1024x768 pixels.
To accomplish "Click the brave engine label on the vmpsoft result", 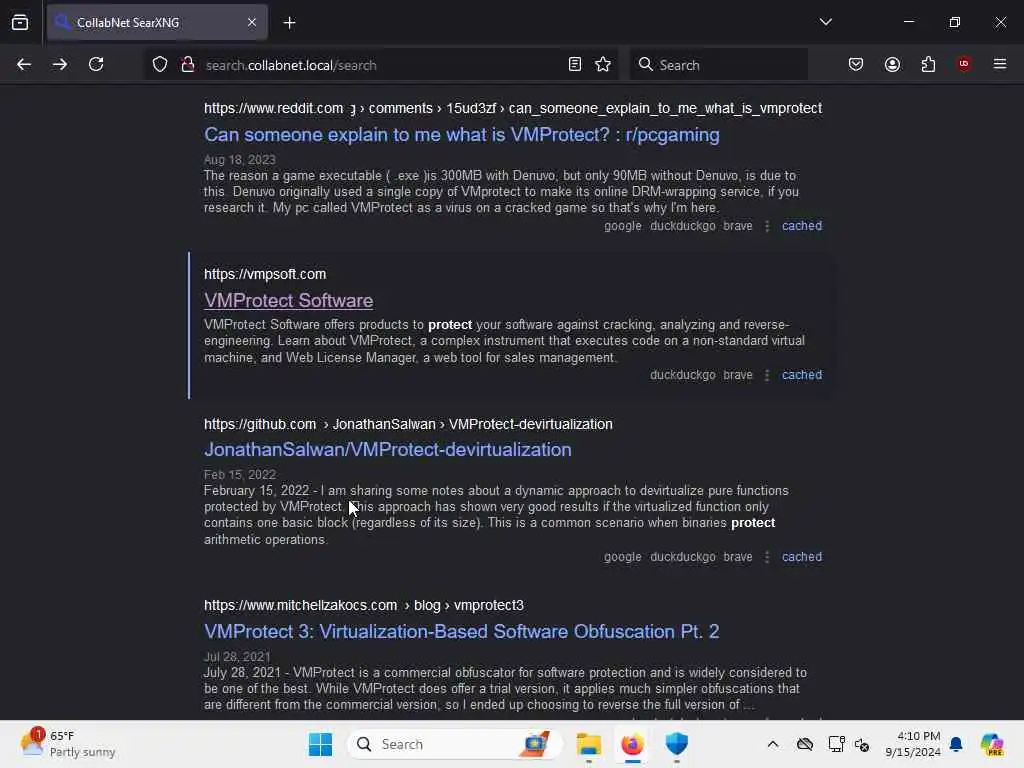I will 738,375.
